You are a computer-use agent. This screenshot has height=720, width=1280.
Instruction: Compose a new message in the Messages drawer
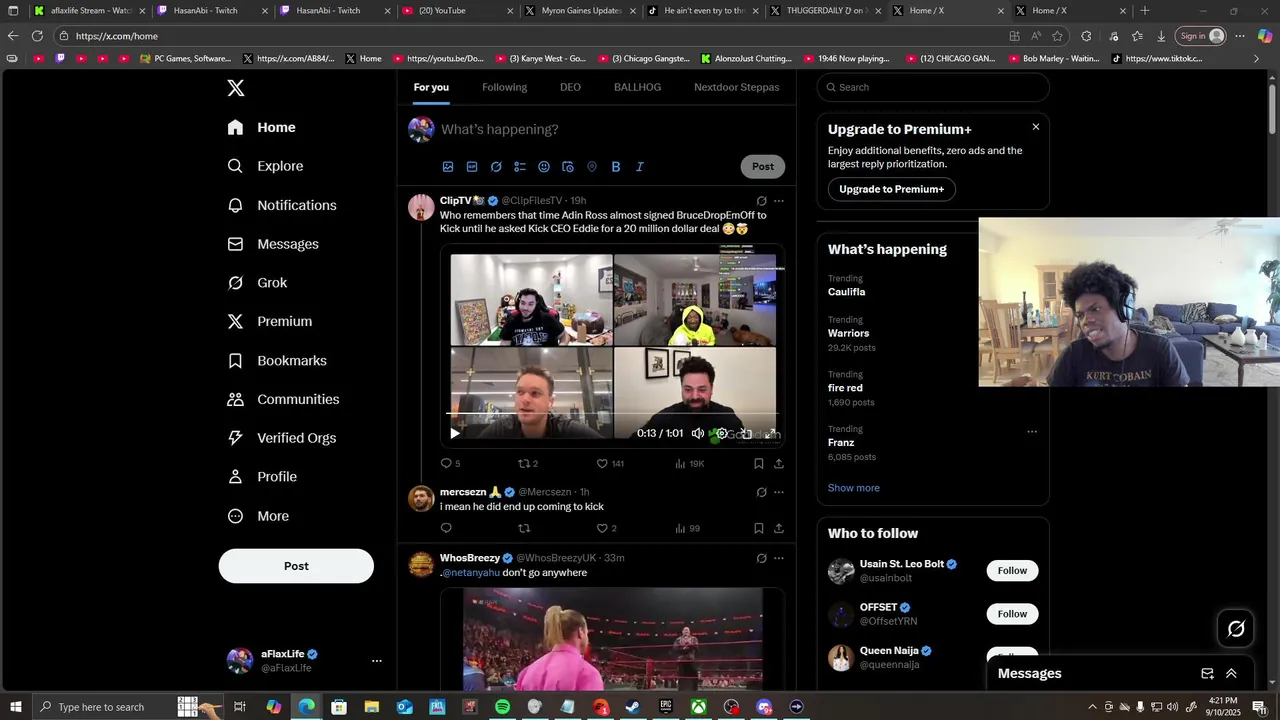1207,674
